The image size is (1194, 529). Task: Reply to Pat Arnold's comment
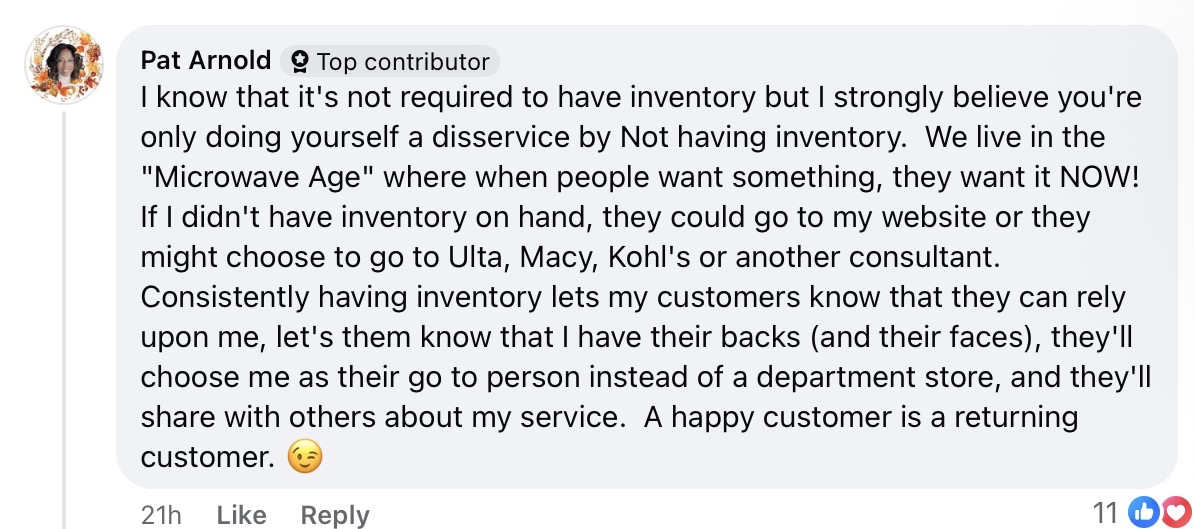click(335, 515)
